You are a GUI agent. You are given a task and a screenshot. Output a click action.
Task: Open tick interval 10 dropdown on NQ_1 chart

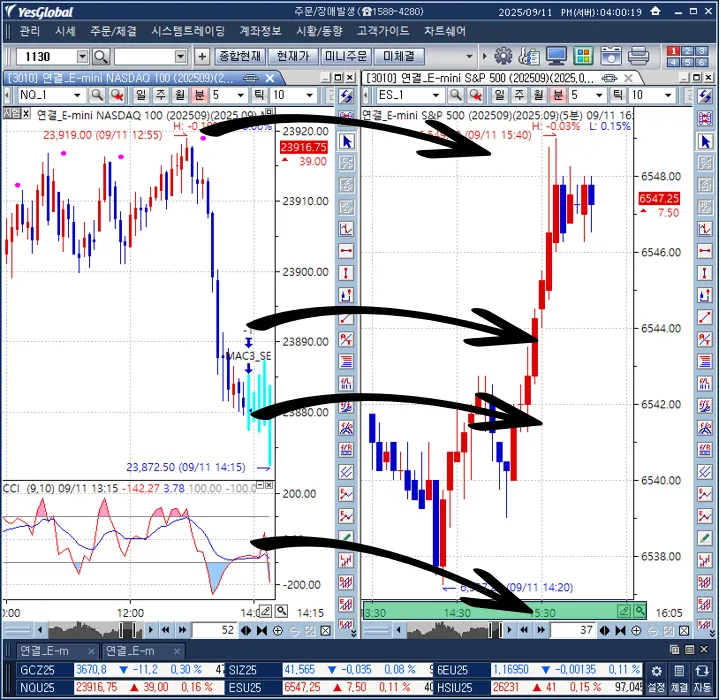(310, 95)
